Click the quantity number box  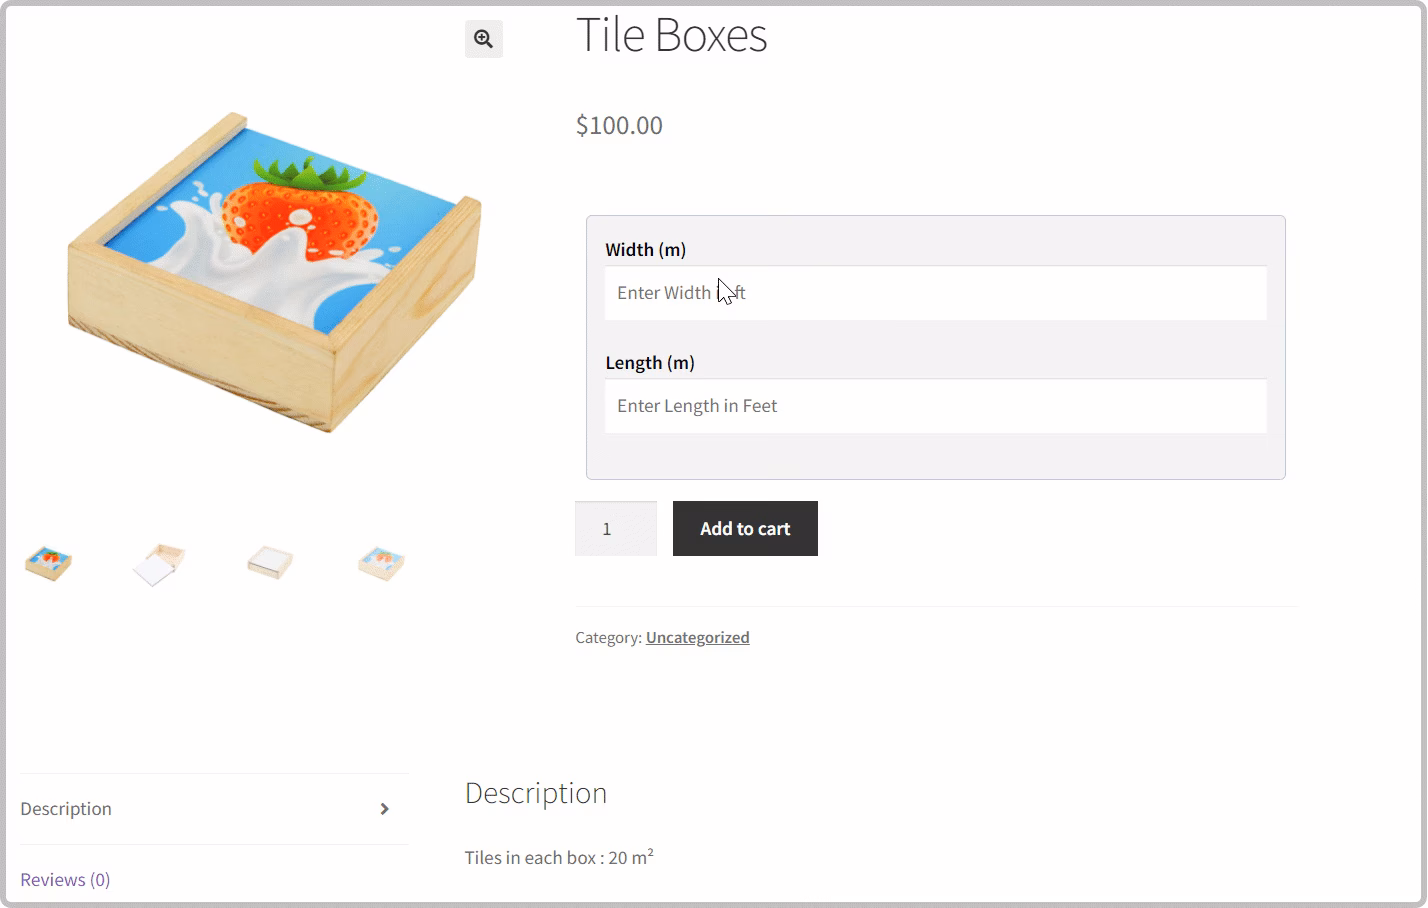tap(615, 529)
